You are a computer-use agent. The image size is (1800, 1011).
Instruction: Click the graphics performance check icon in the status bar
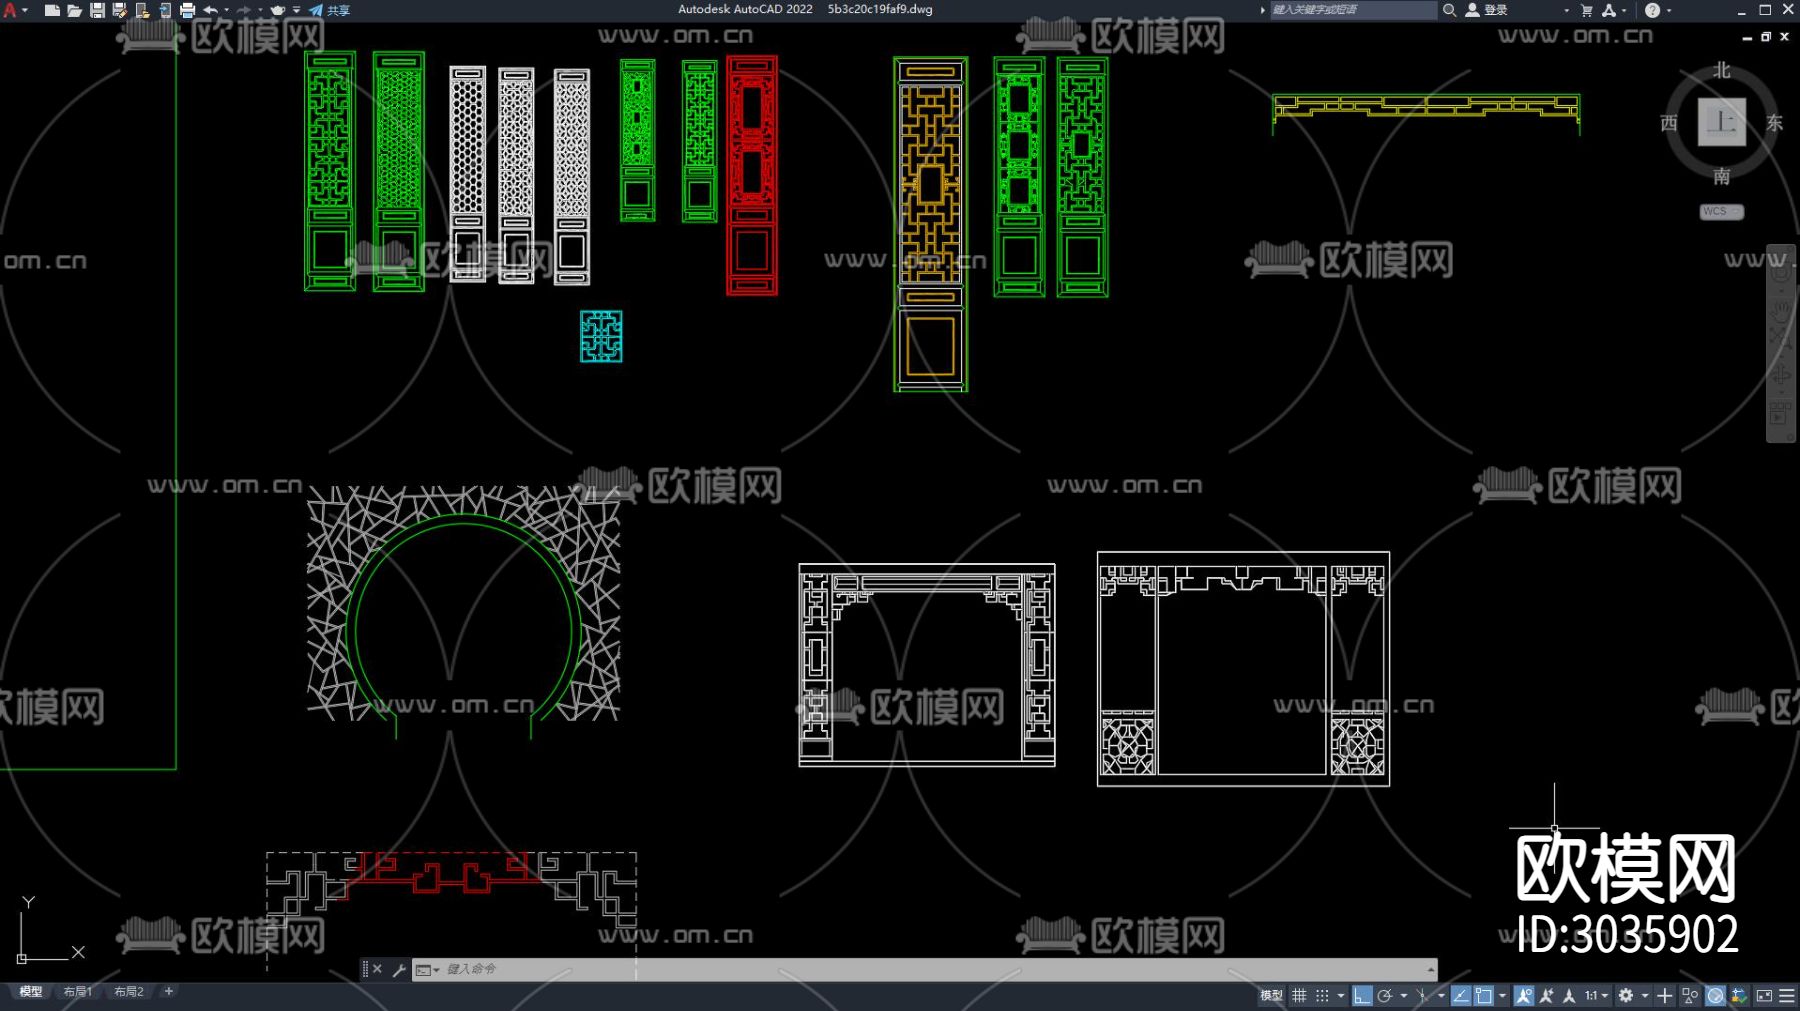(1739, 996)
